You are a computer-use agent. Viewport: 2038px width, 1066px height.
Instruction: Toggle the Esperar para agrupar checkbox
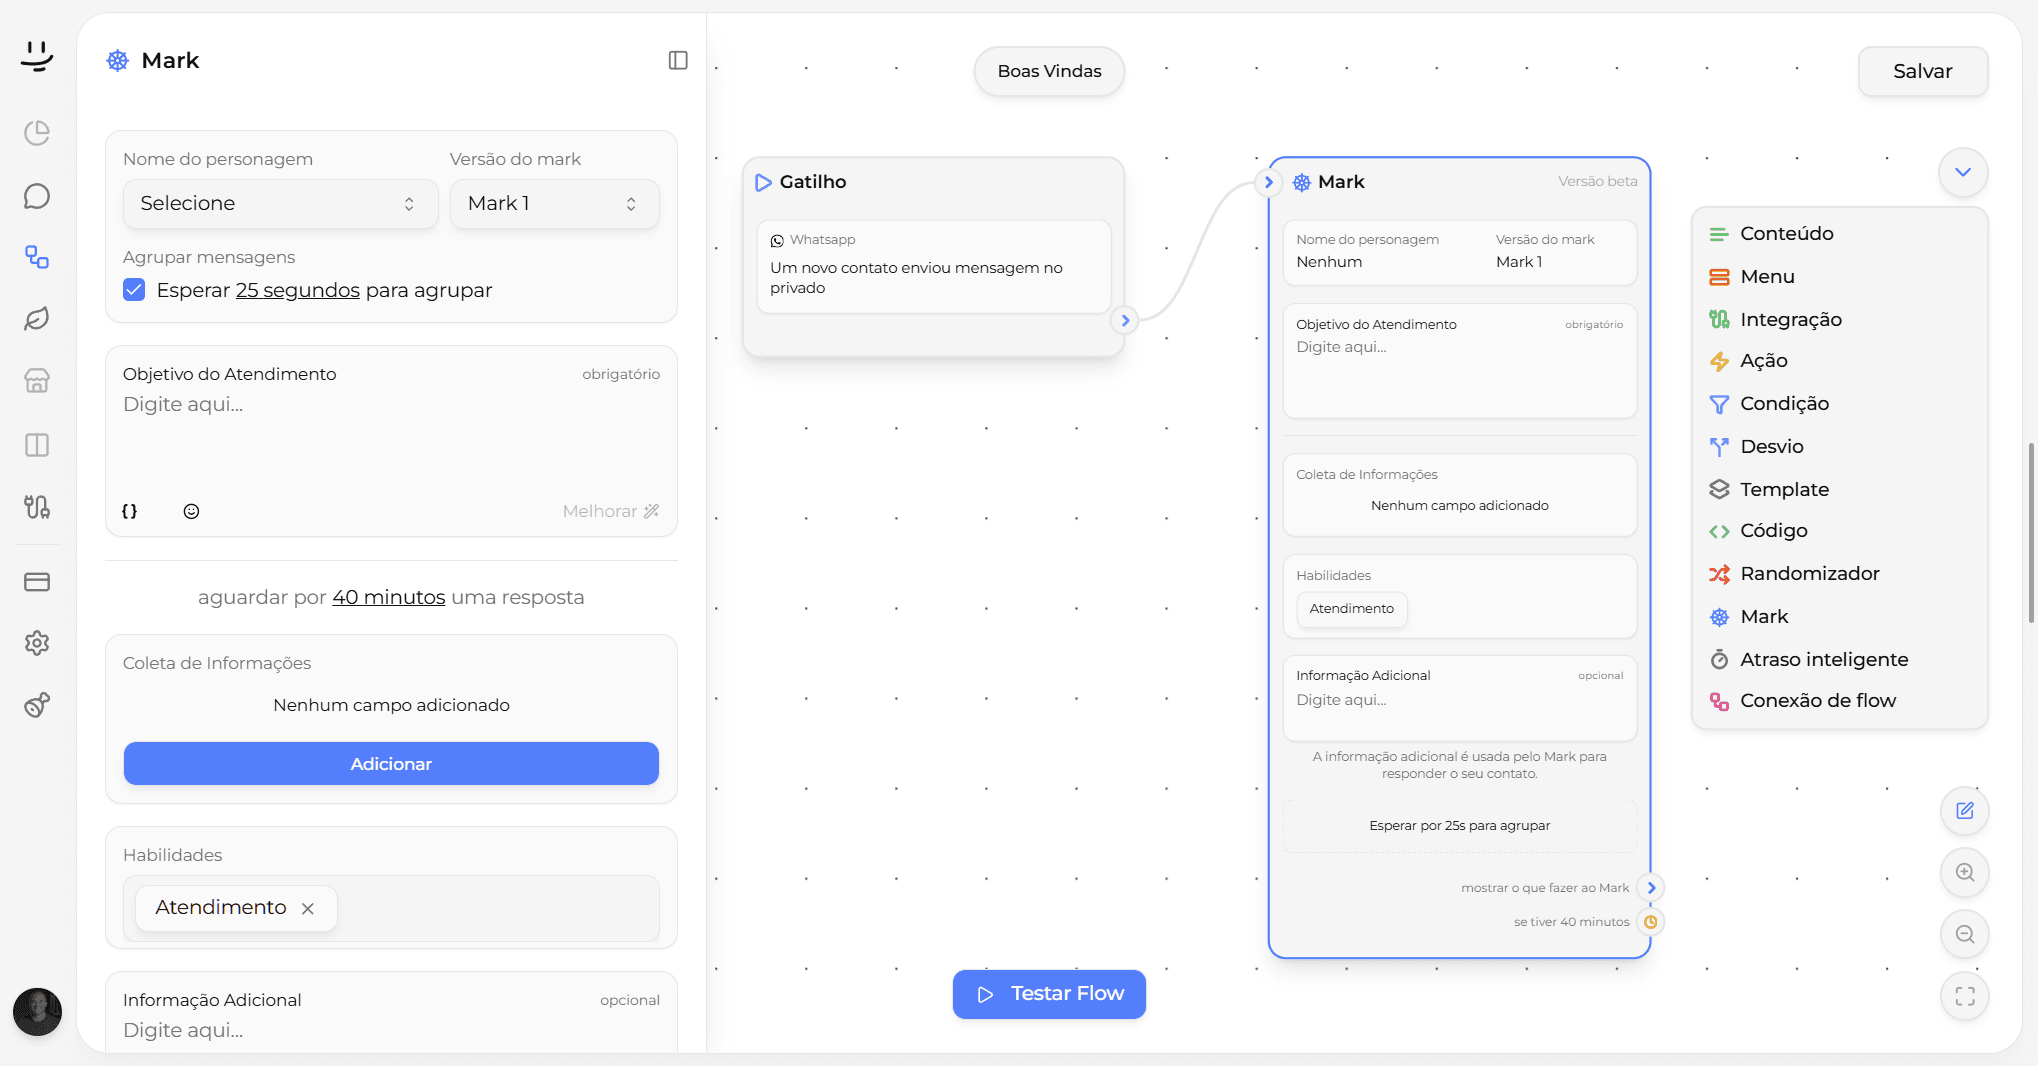[134, 290]
